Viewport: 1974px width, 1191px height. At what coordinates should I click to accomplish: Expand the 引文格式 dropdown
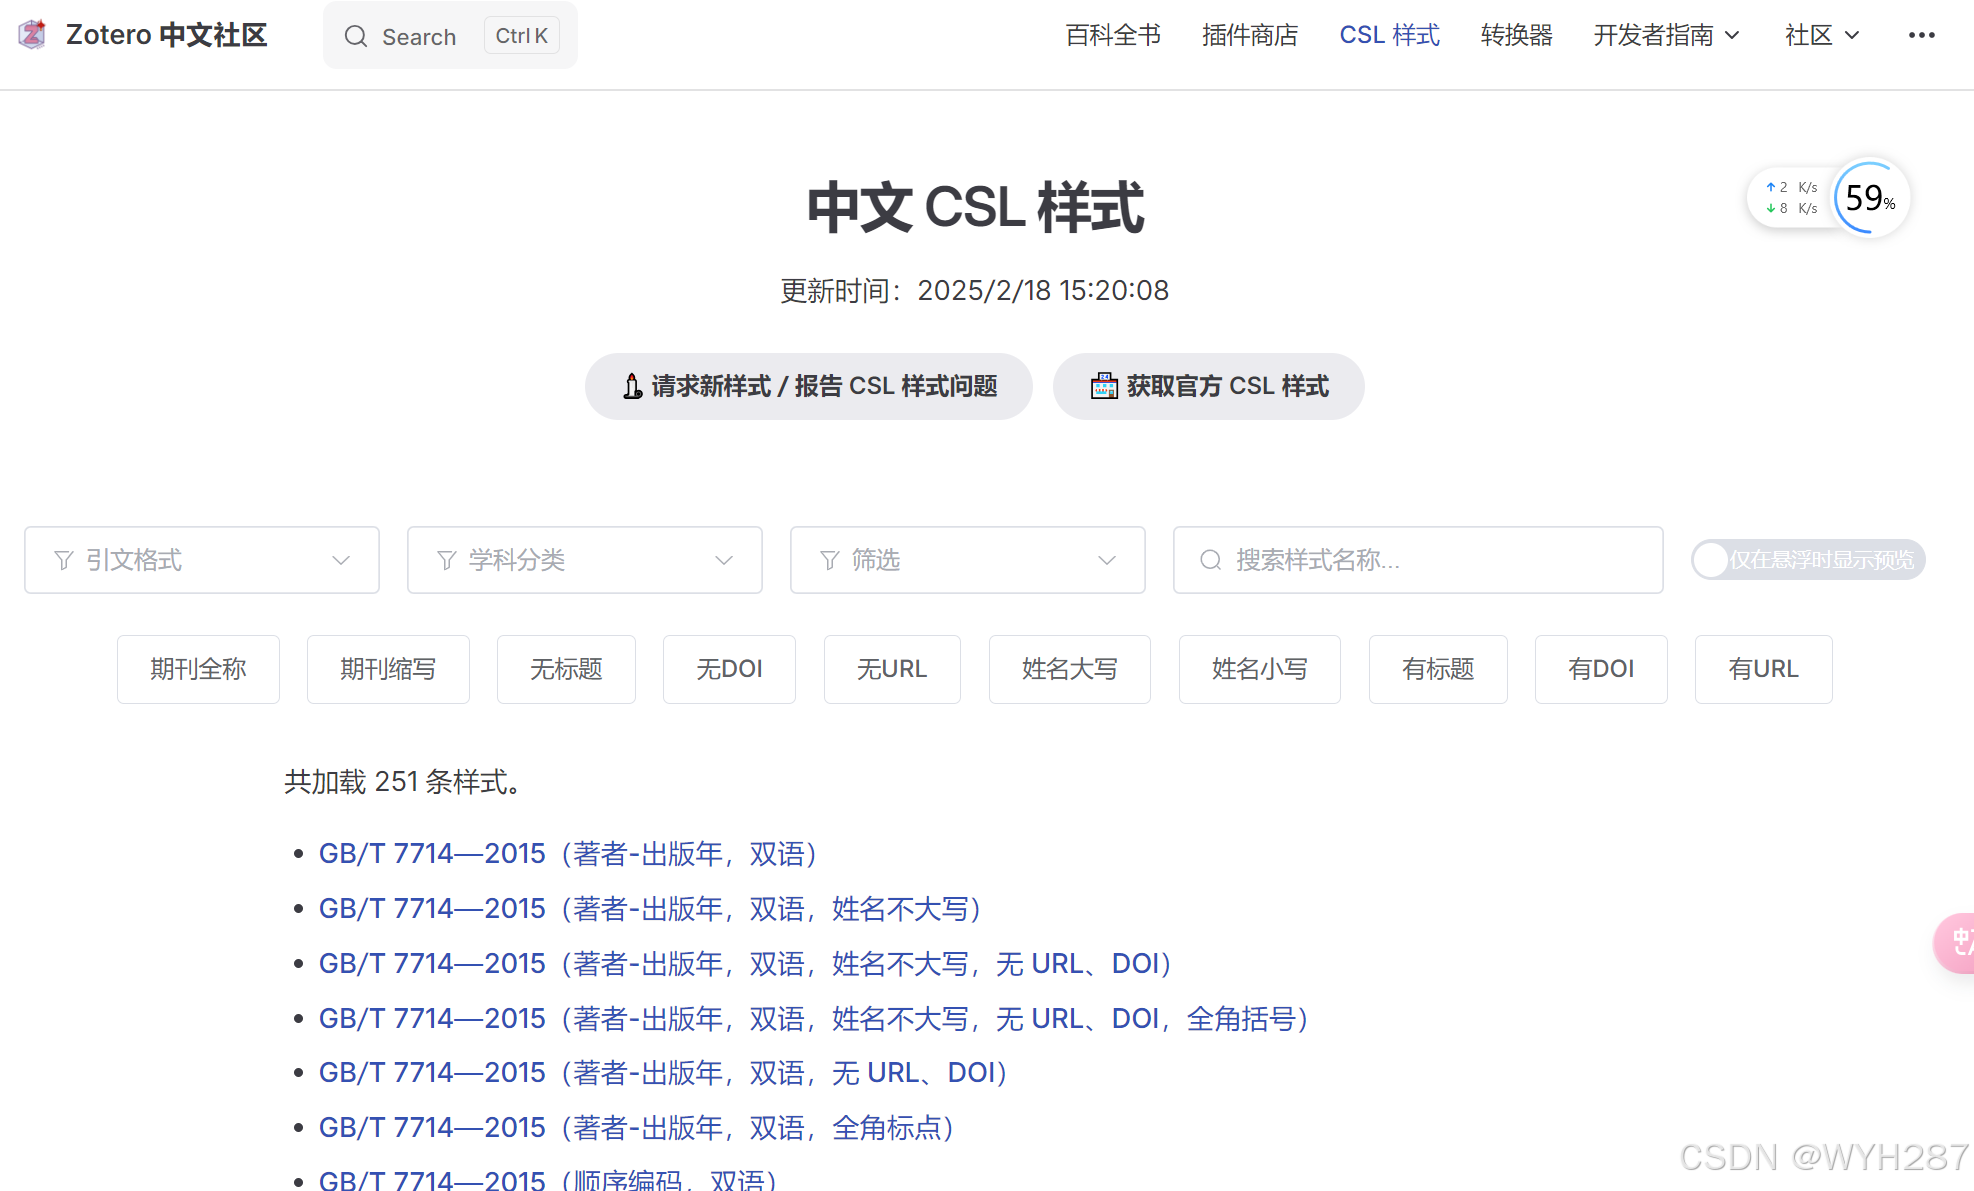[341, 560]
